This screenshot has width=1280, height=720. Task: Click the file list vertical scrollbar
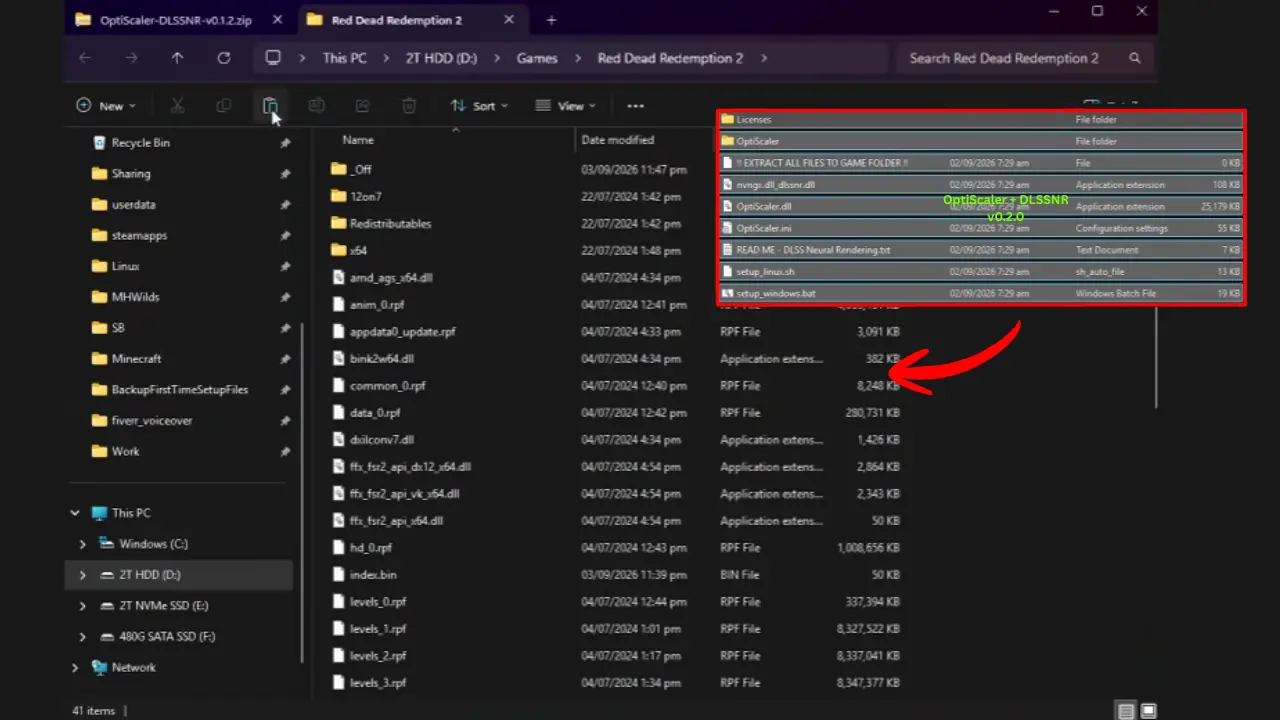click(x=1156, y=355)
